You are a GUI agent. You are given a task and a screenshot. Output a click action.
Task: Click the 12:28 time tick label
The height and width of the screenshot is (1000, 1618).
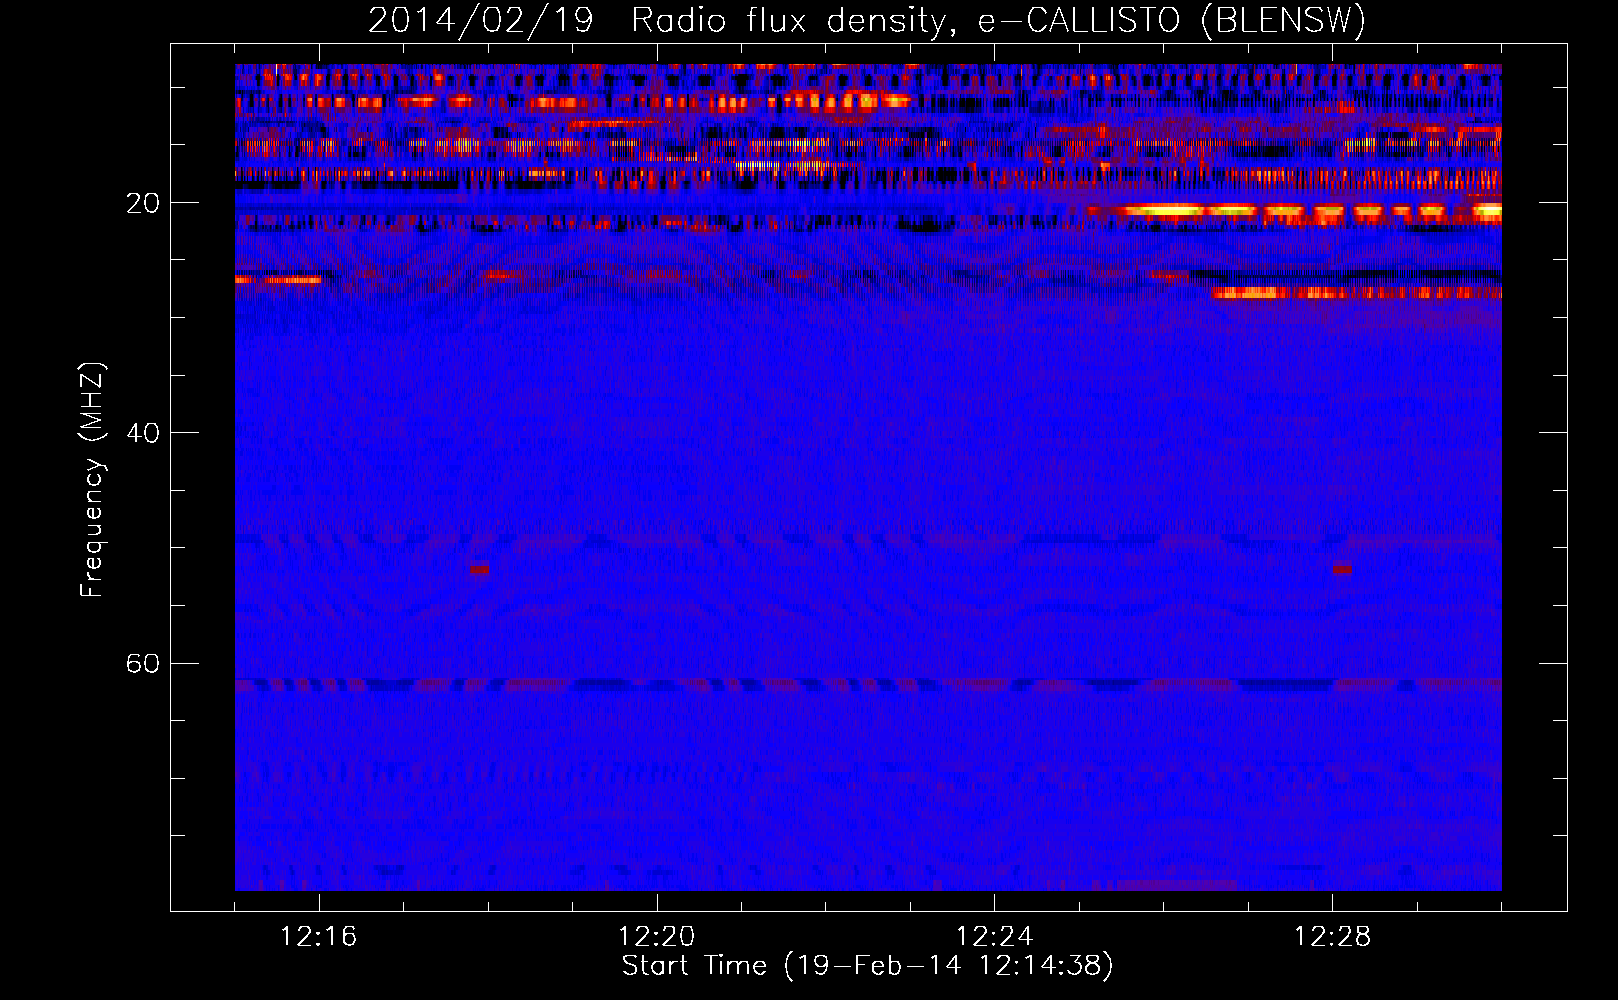(1333, 937)
